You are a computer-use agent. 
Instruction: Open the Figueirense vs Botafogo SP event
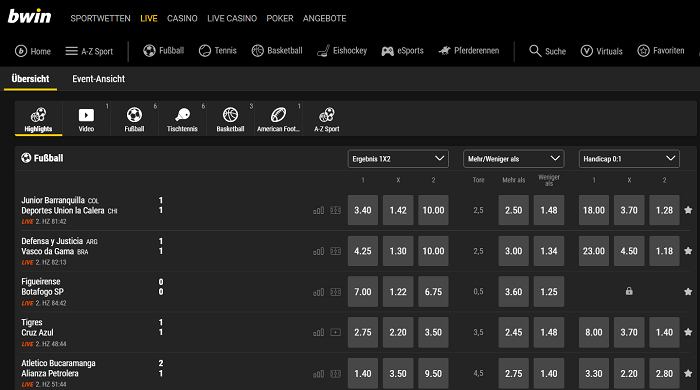pos(42,287)
